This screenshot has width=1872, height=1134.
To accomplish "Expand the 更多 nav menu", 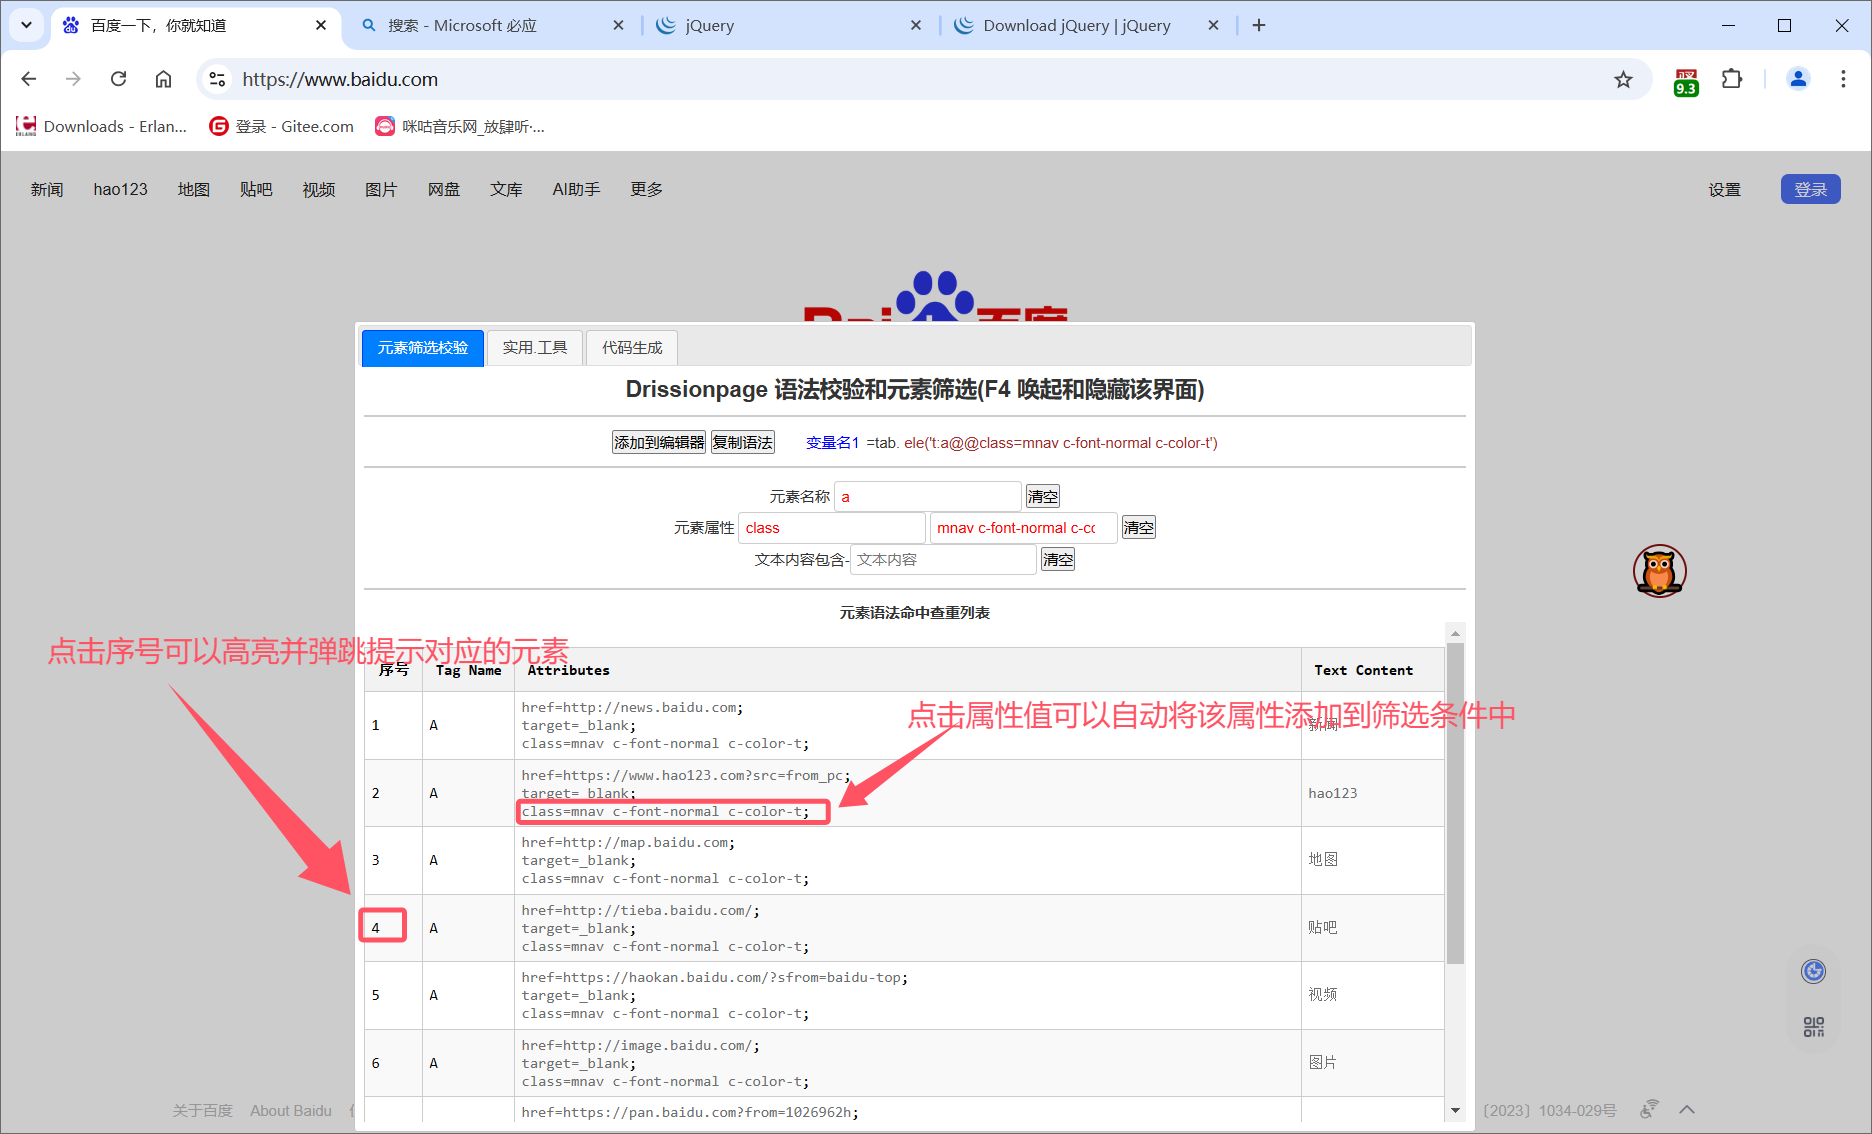I will click(646, 189).
